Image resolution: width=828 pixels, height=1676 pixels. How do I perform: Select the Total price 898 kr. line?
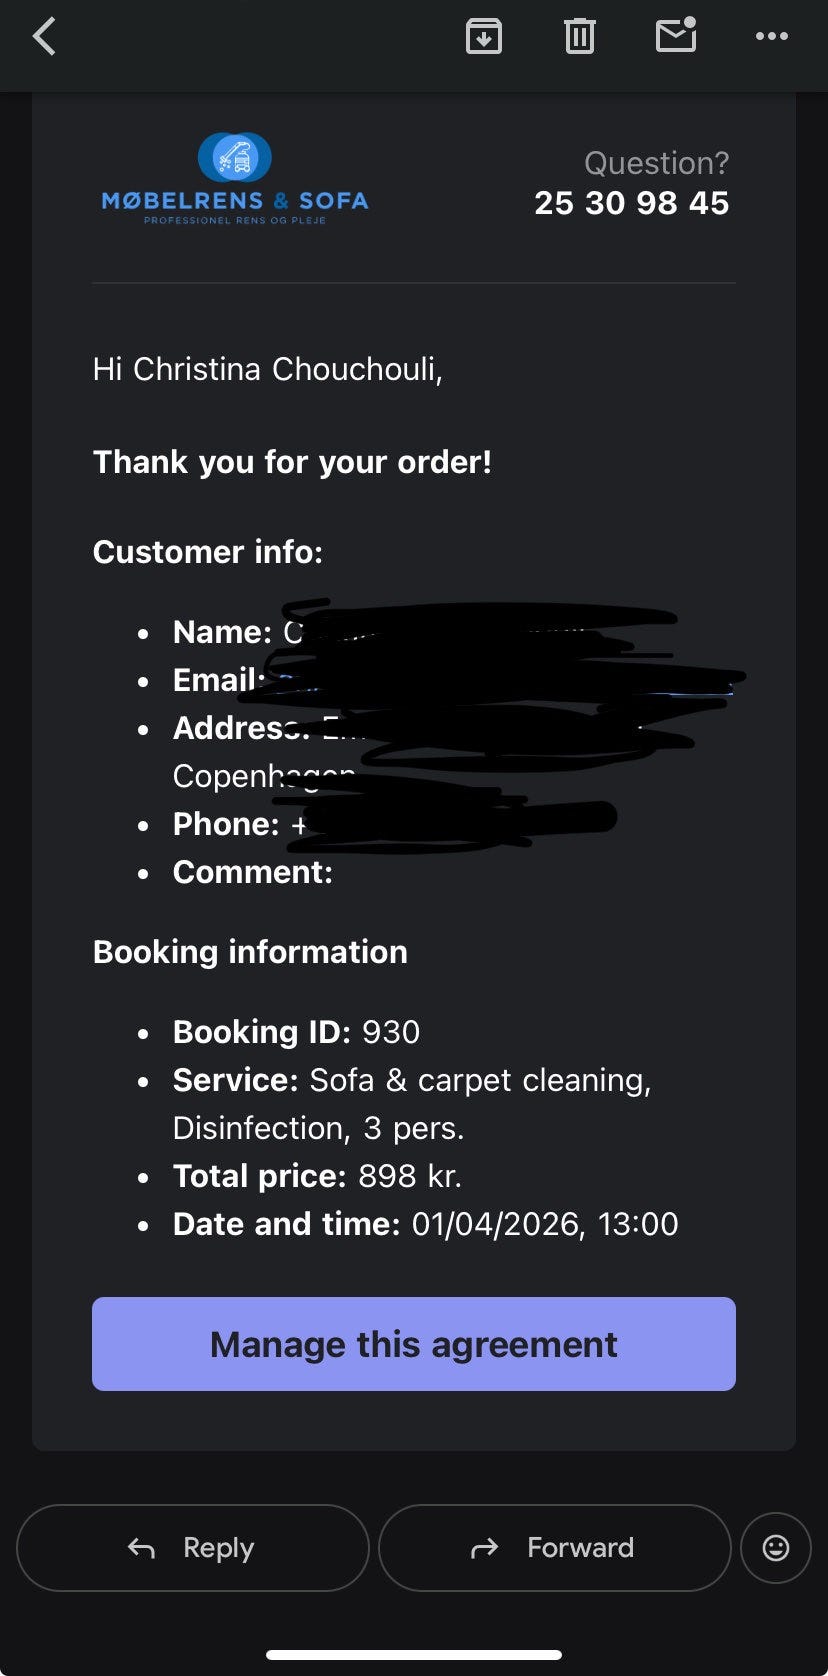point(317,1176)
